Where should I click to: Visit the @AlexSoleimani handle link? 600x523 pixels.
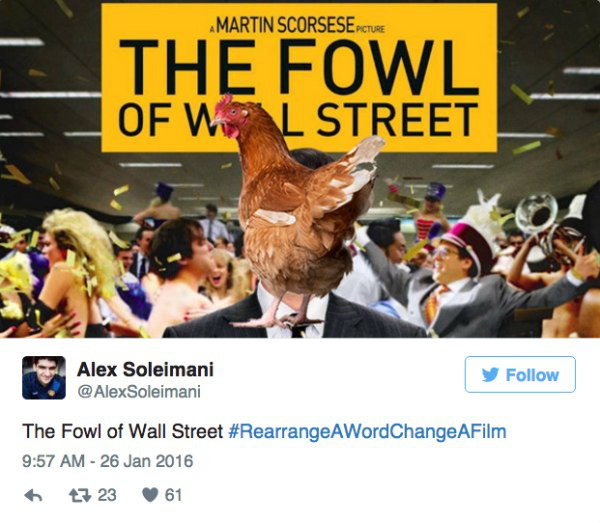[x=139, y=392]
